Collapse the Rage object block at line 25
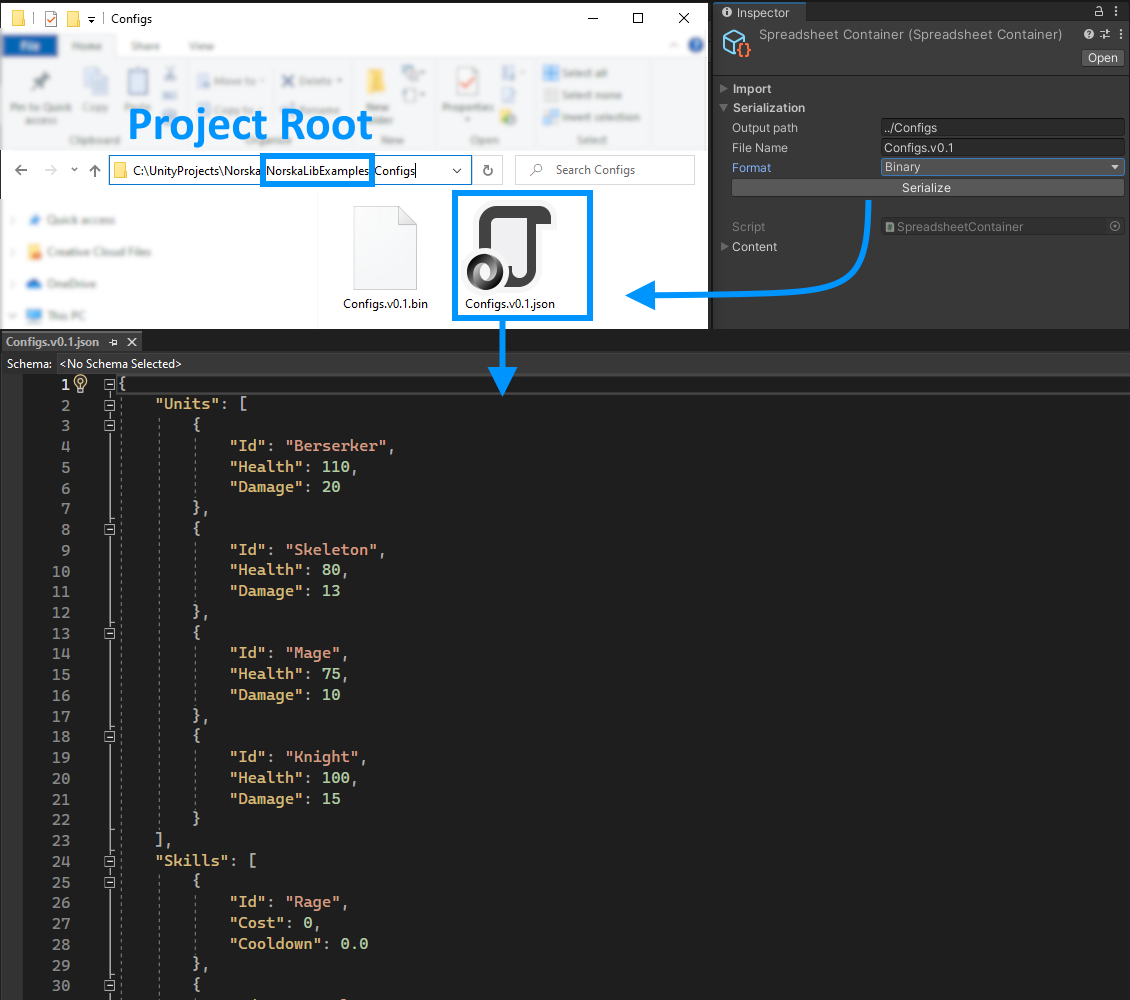The image size is (1130, 1000). point(110,883)
